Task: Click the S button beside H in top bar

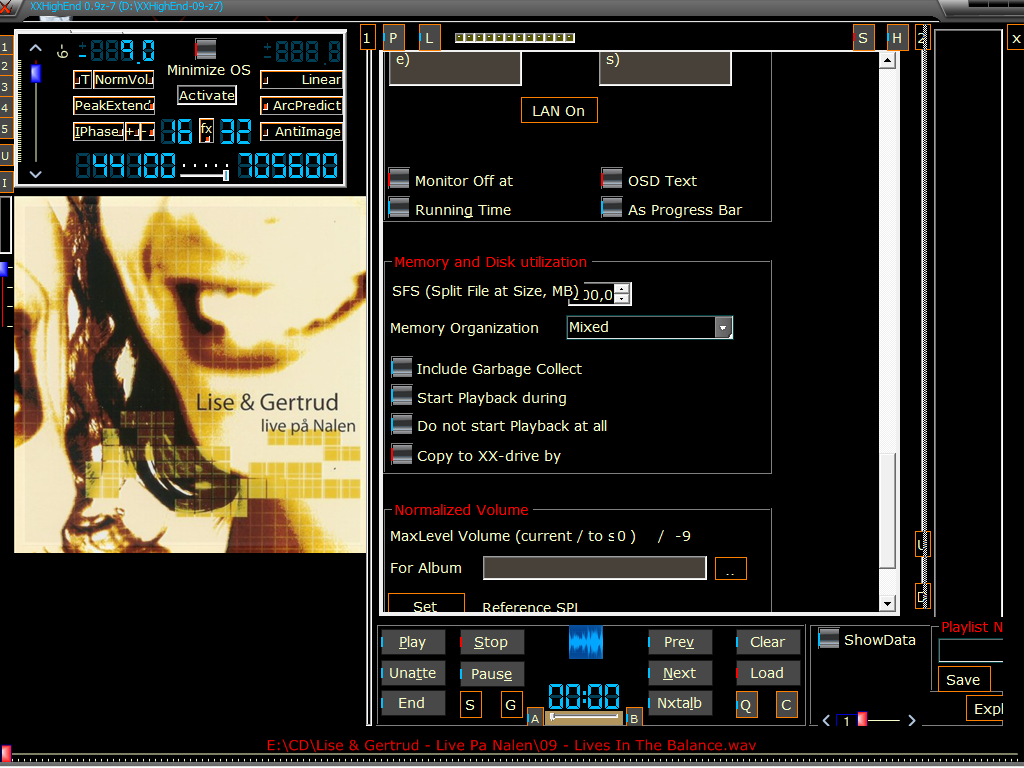Action: pyautogui.click(x=863, y=38)
